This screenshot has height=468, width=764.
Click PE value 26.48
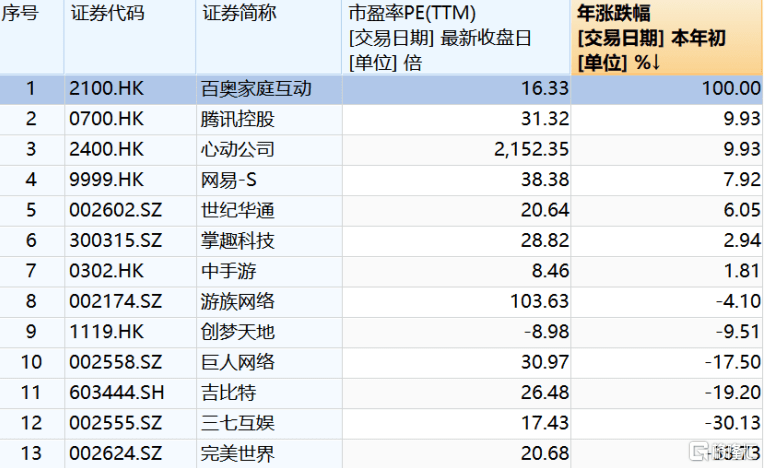tap(545, 393)
